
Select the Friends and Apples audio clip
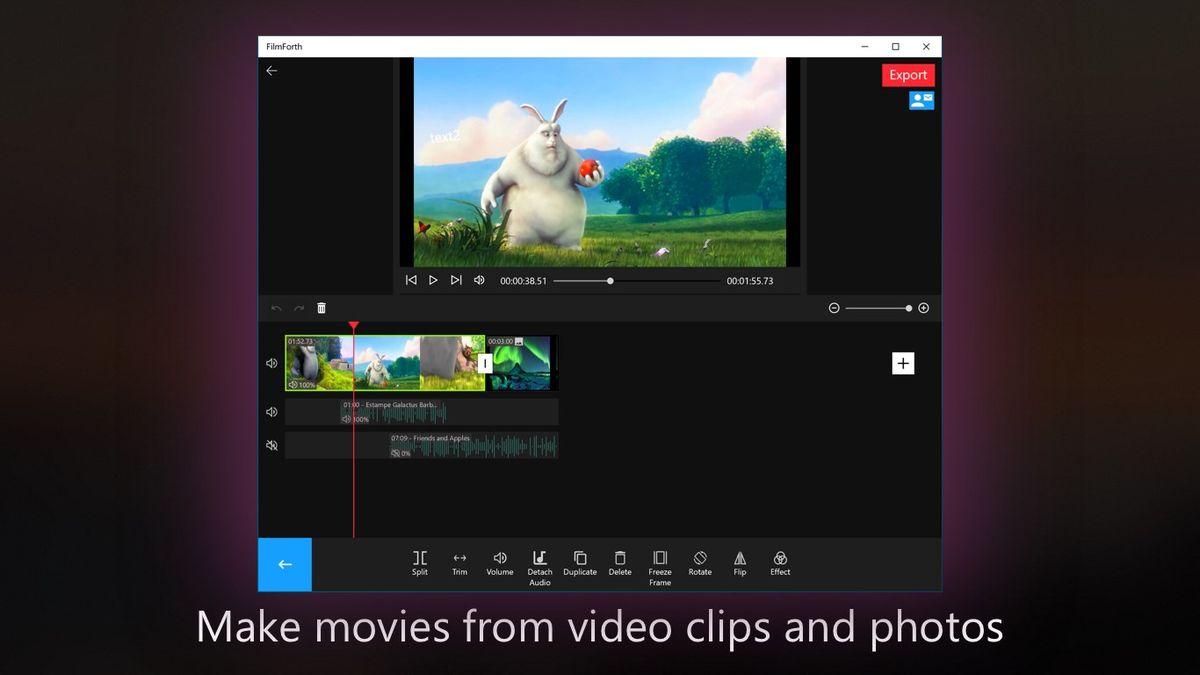coord(473,445)
